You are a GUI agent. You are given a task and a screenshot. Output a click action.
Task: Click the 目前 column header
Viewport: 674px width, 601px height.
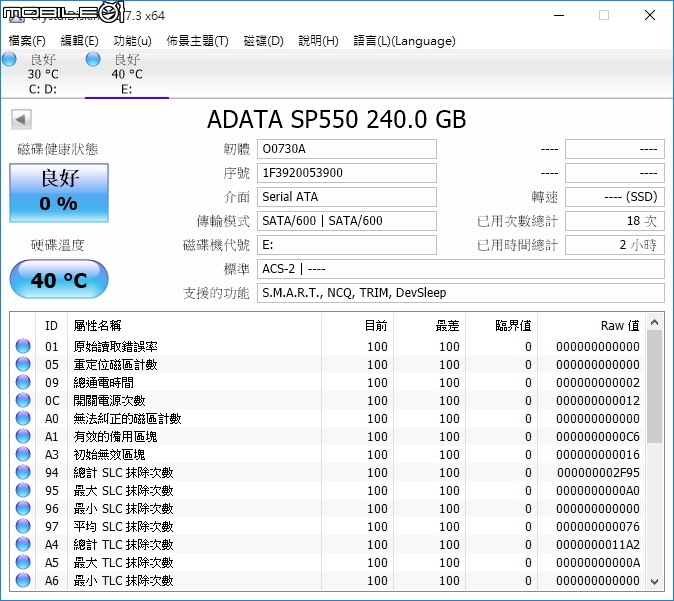coord(357,325)
